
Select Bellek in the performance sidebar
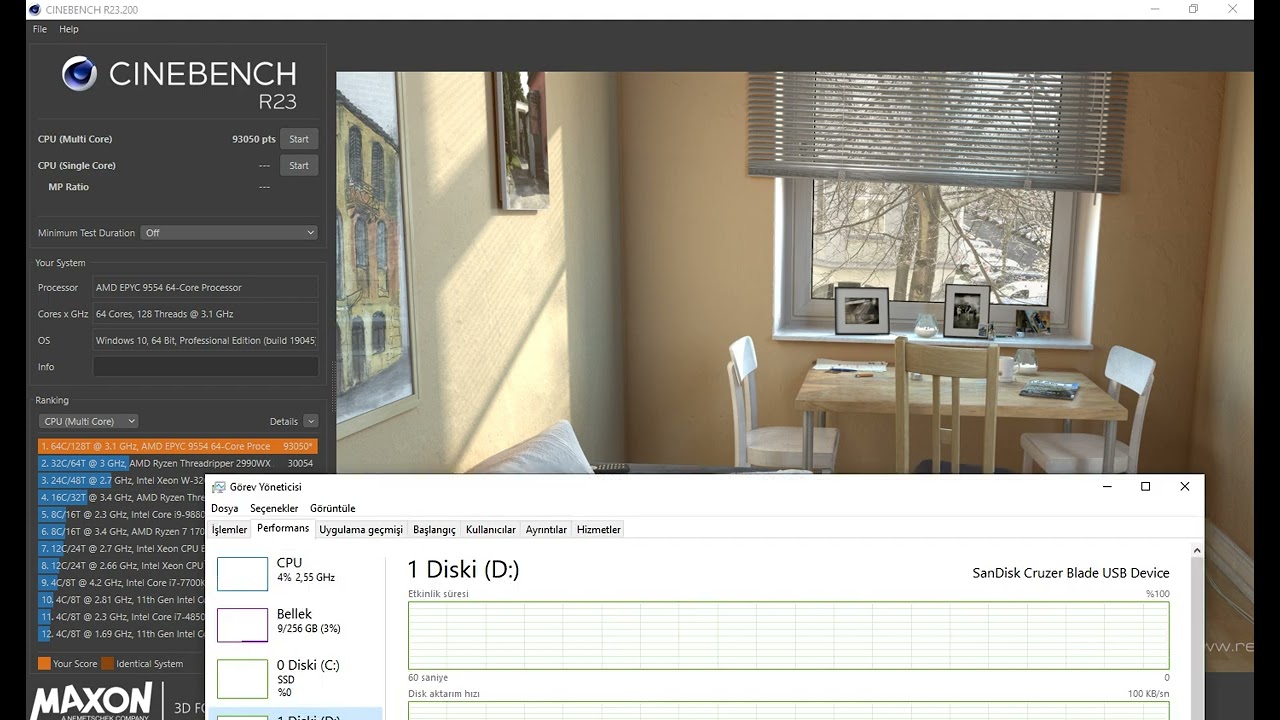[296, 624]
